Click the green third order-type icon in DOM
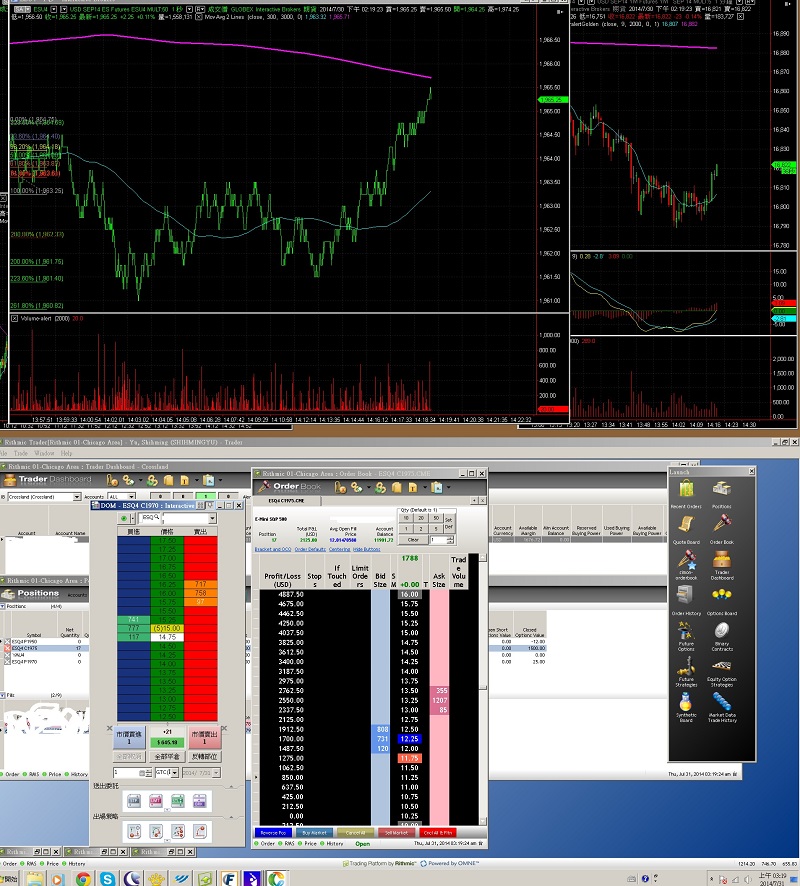 tap(178, 801)
